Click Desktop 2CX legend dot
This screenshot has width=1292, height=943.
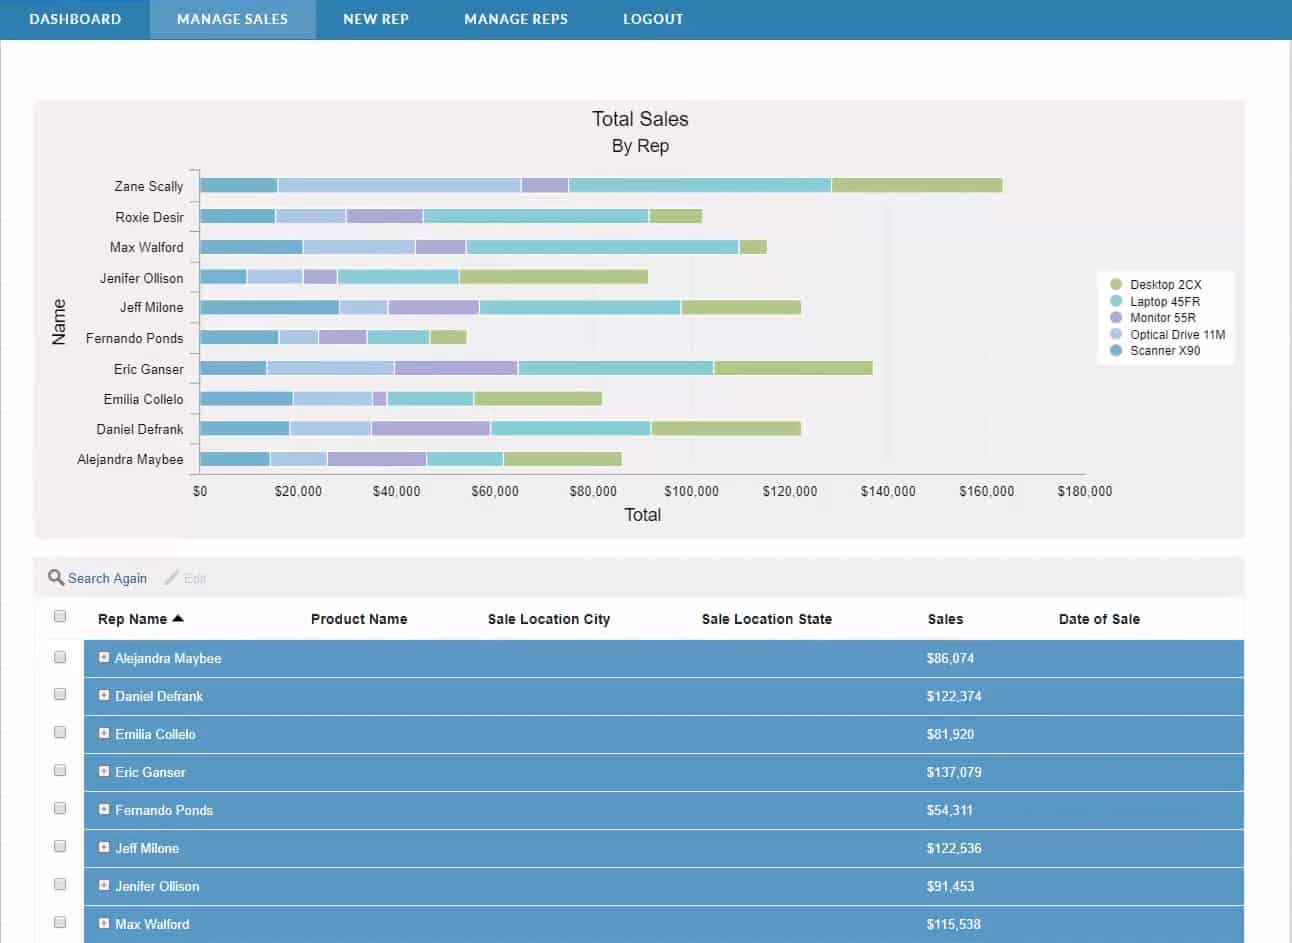coord(1116,285)
